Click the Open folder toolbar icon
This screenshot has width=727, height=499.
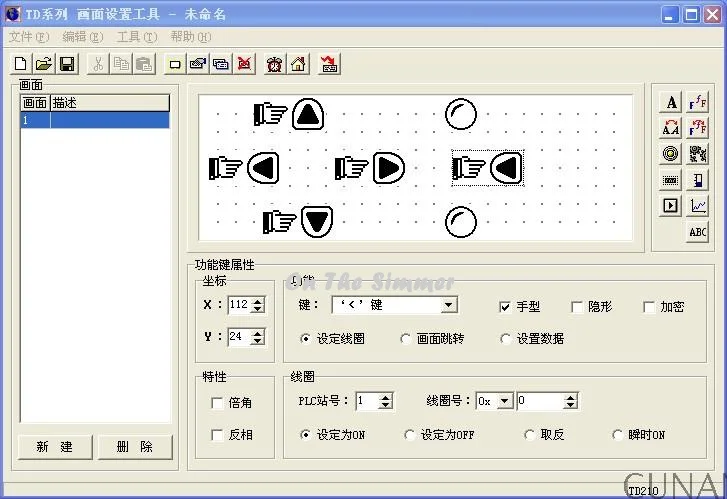point(44,64)
